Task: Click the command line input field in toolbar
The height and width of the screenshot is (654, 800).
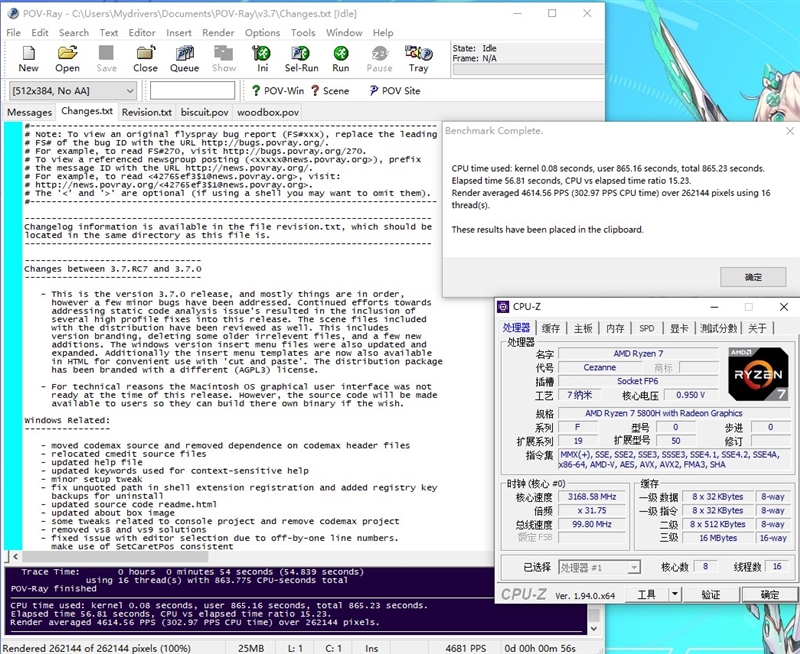Action: click(x=192, y=91)
